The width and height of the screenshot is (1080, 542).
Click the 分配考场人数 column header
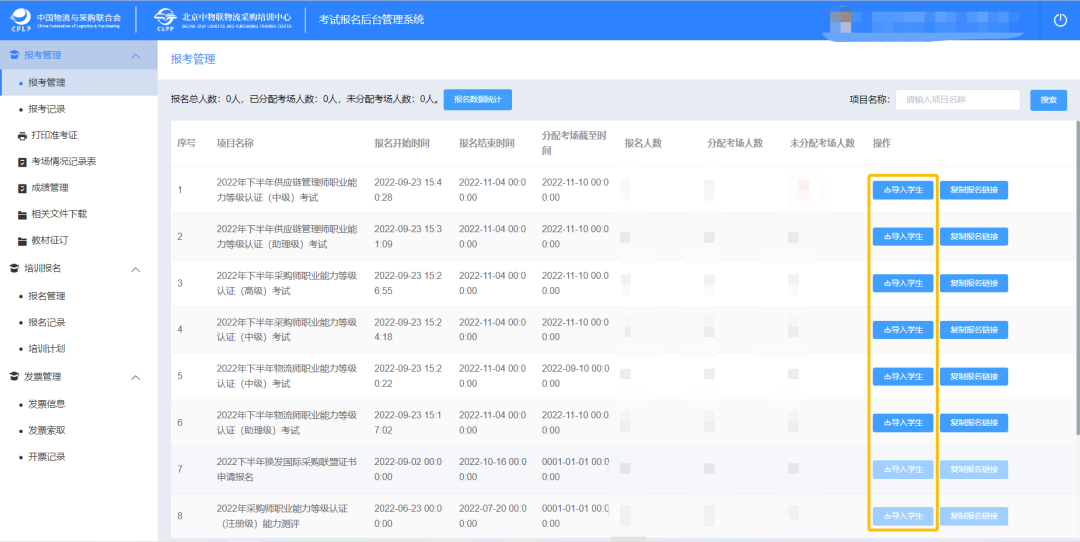point(735,143)
